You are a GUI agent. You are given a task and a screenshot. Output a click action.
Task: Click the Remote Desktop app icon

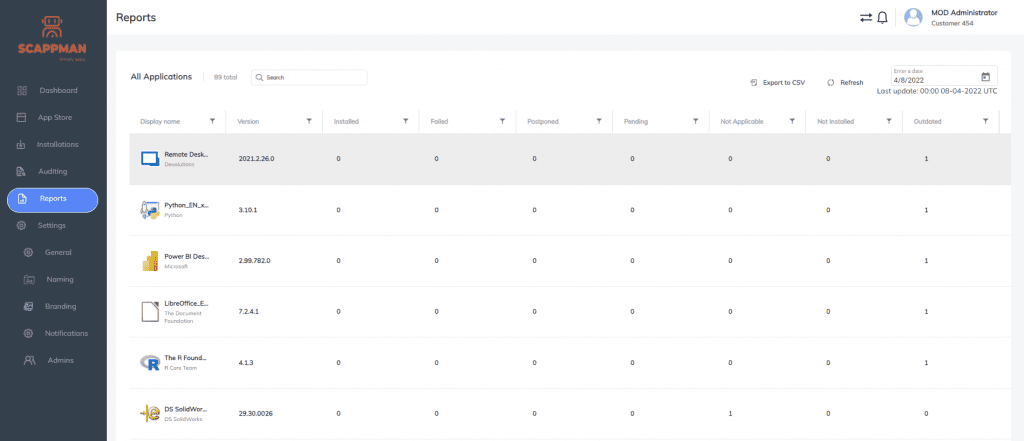[x=150, y=159]
